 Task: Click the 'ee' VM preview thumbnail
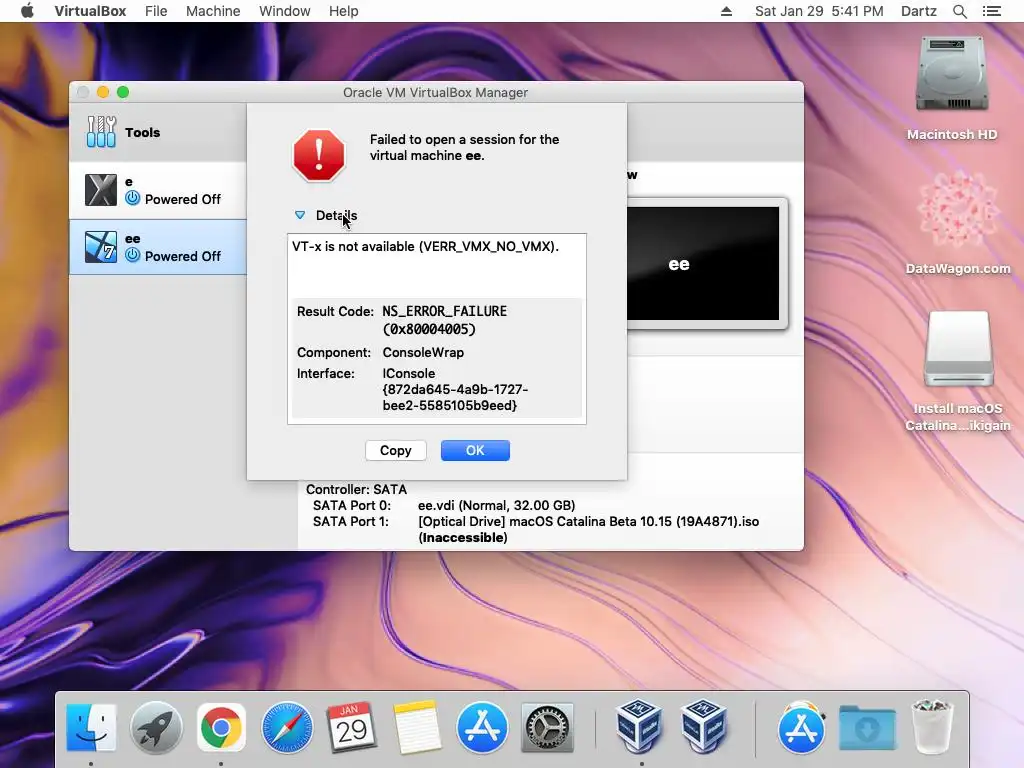coord(703,264)
